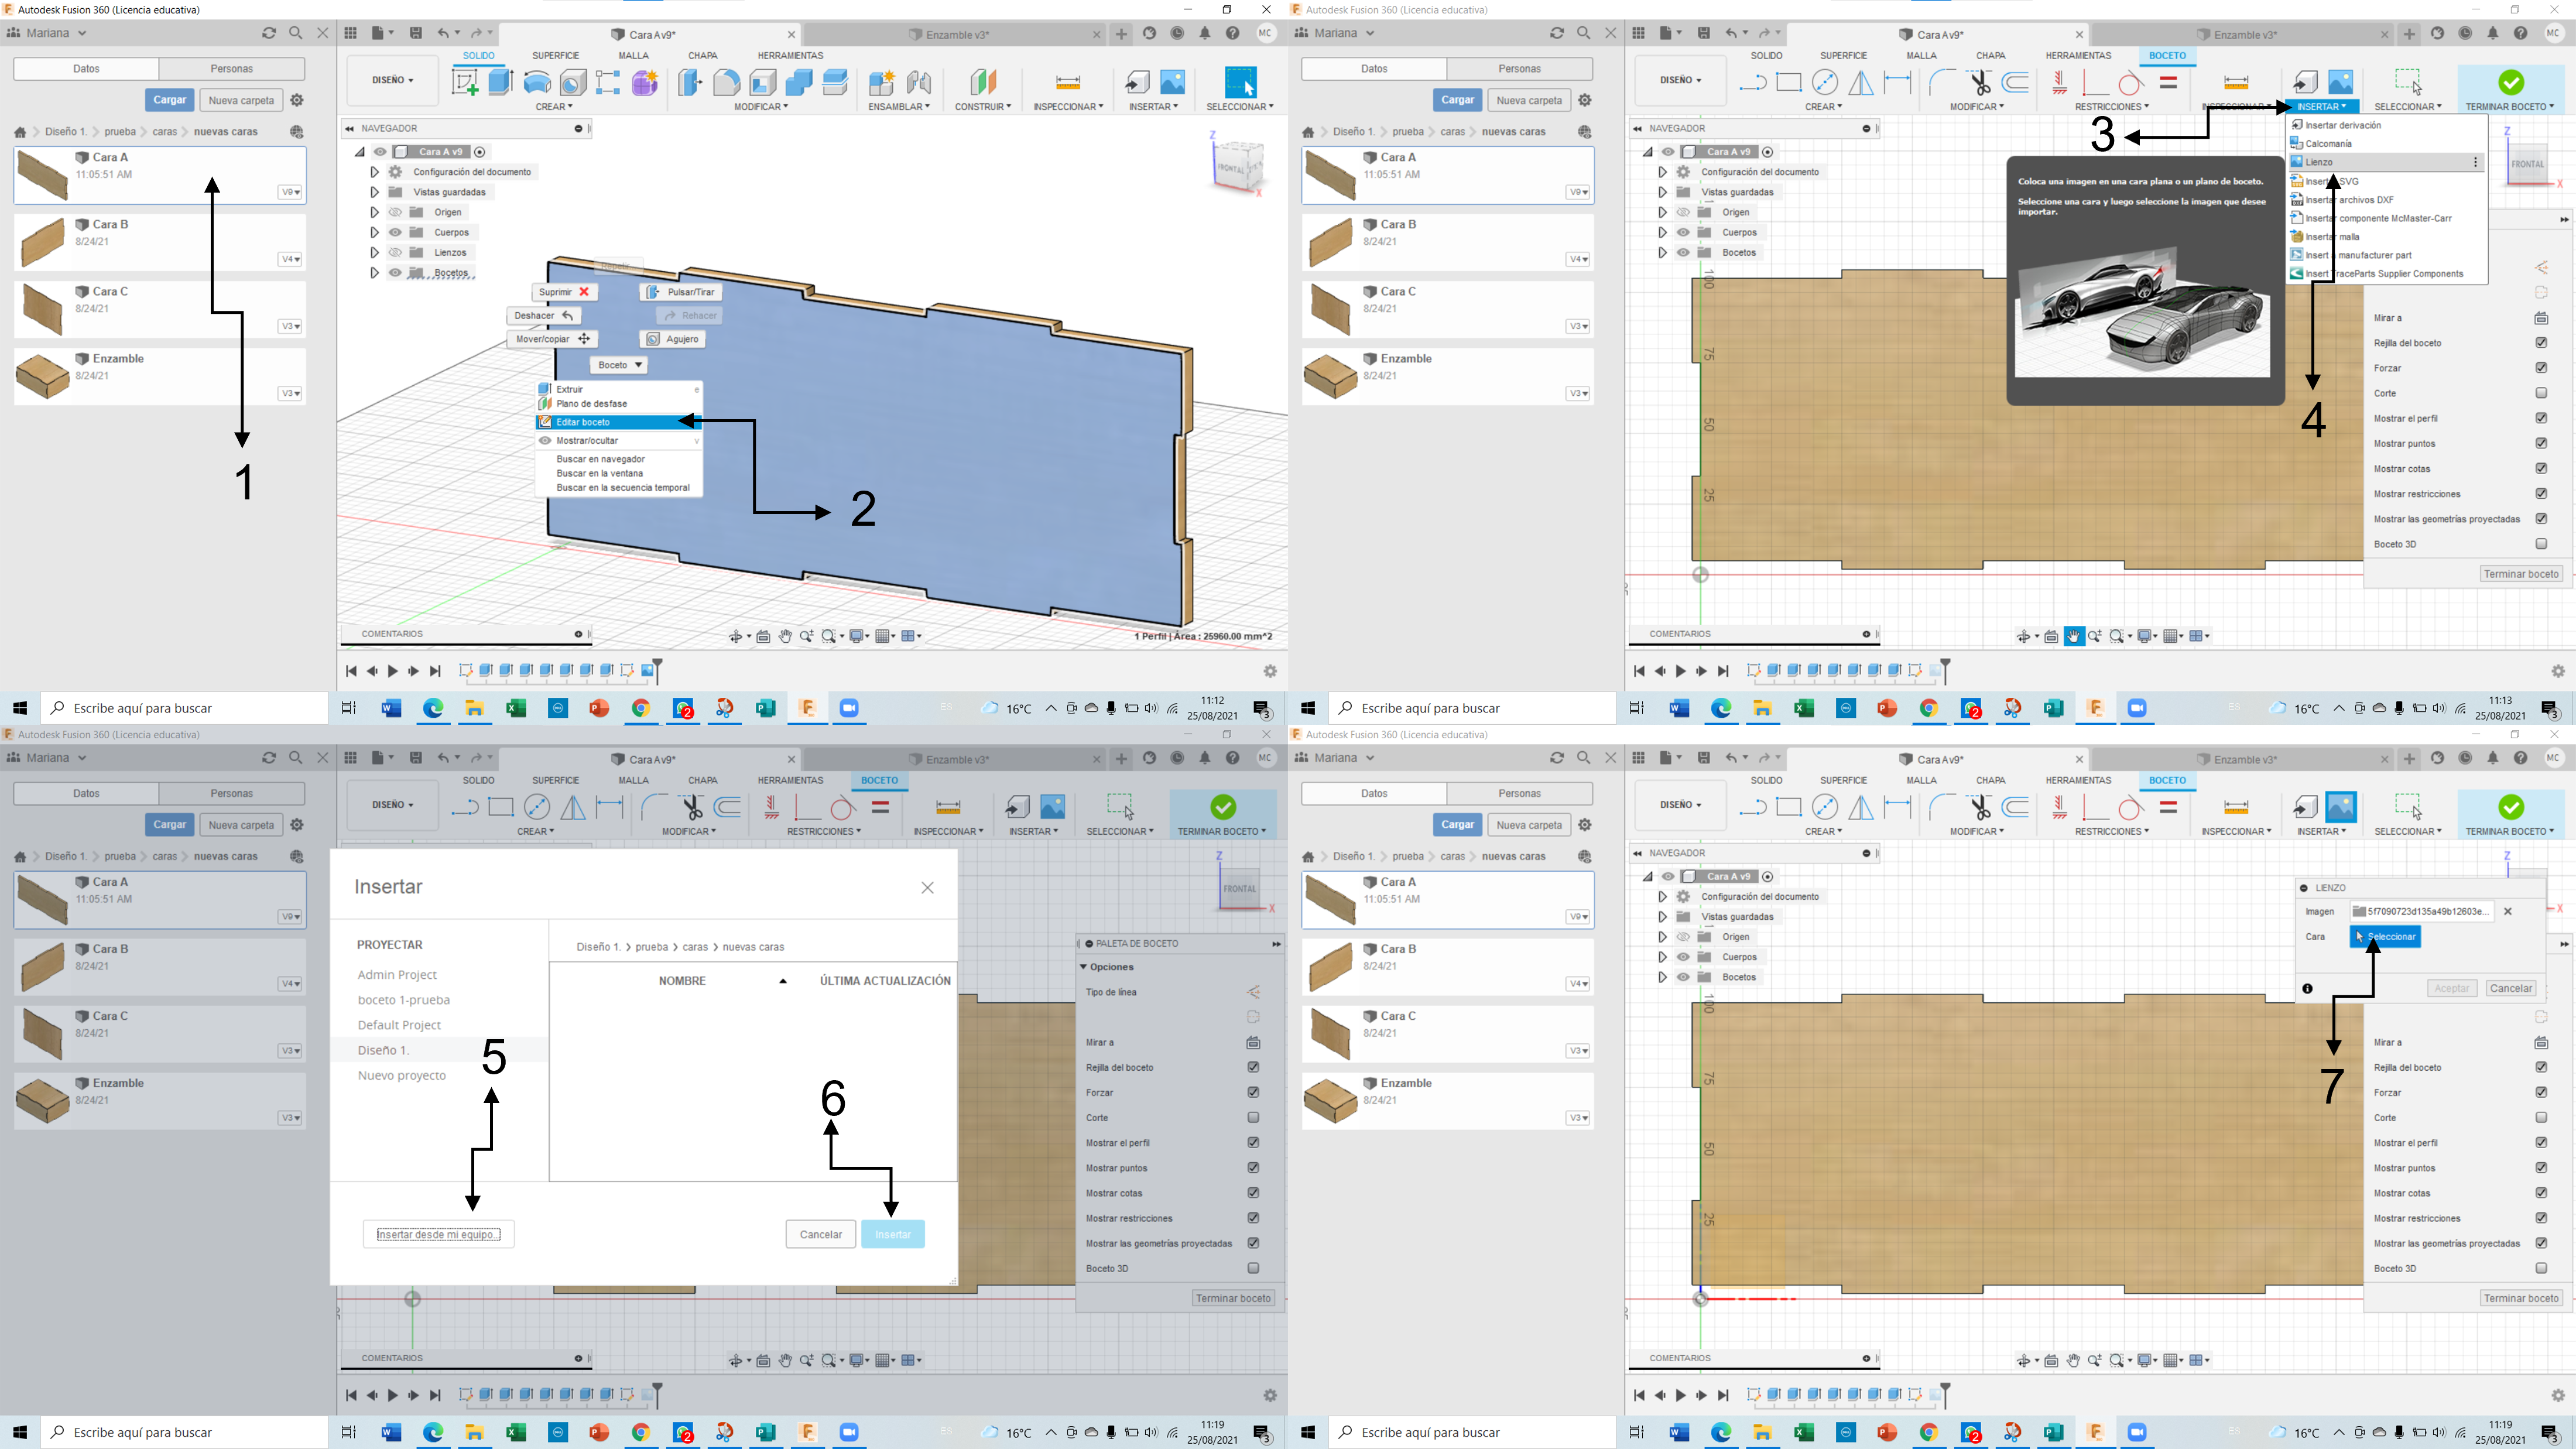Click the New Component icon in ENSAMBLAR
2576x1449 pixels.
click(x=881, y=82)
